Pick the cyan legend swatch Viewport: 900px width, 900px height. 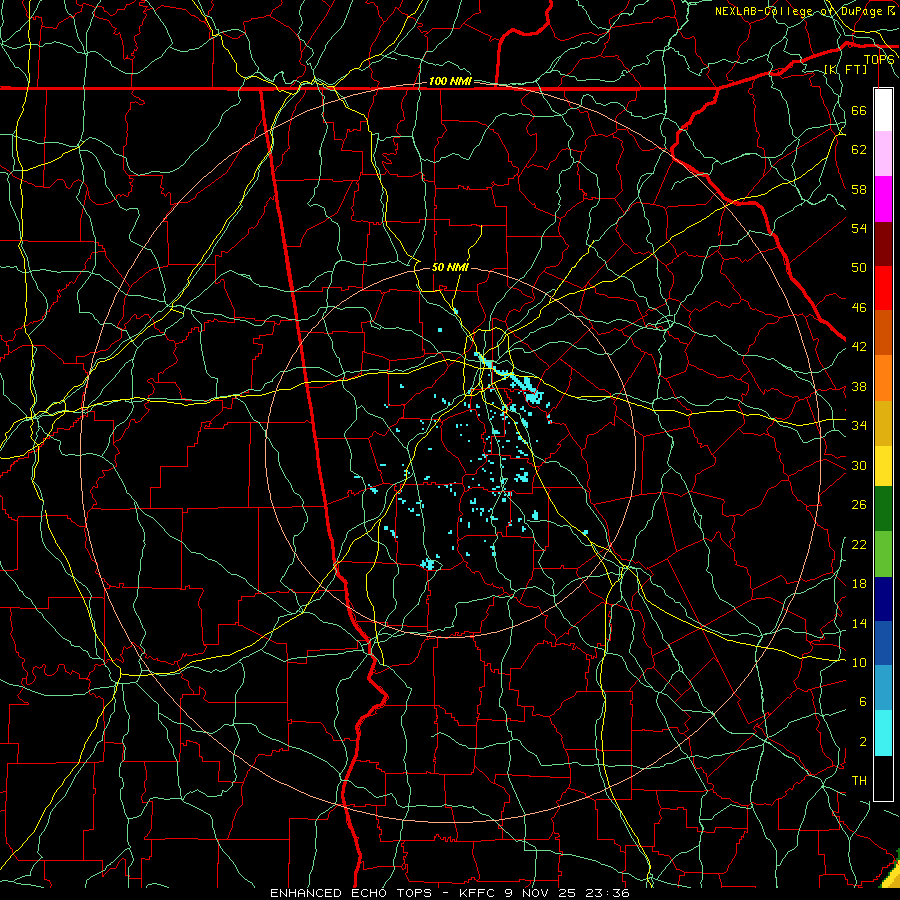[x=883, y=733]
